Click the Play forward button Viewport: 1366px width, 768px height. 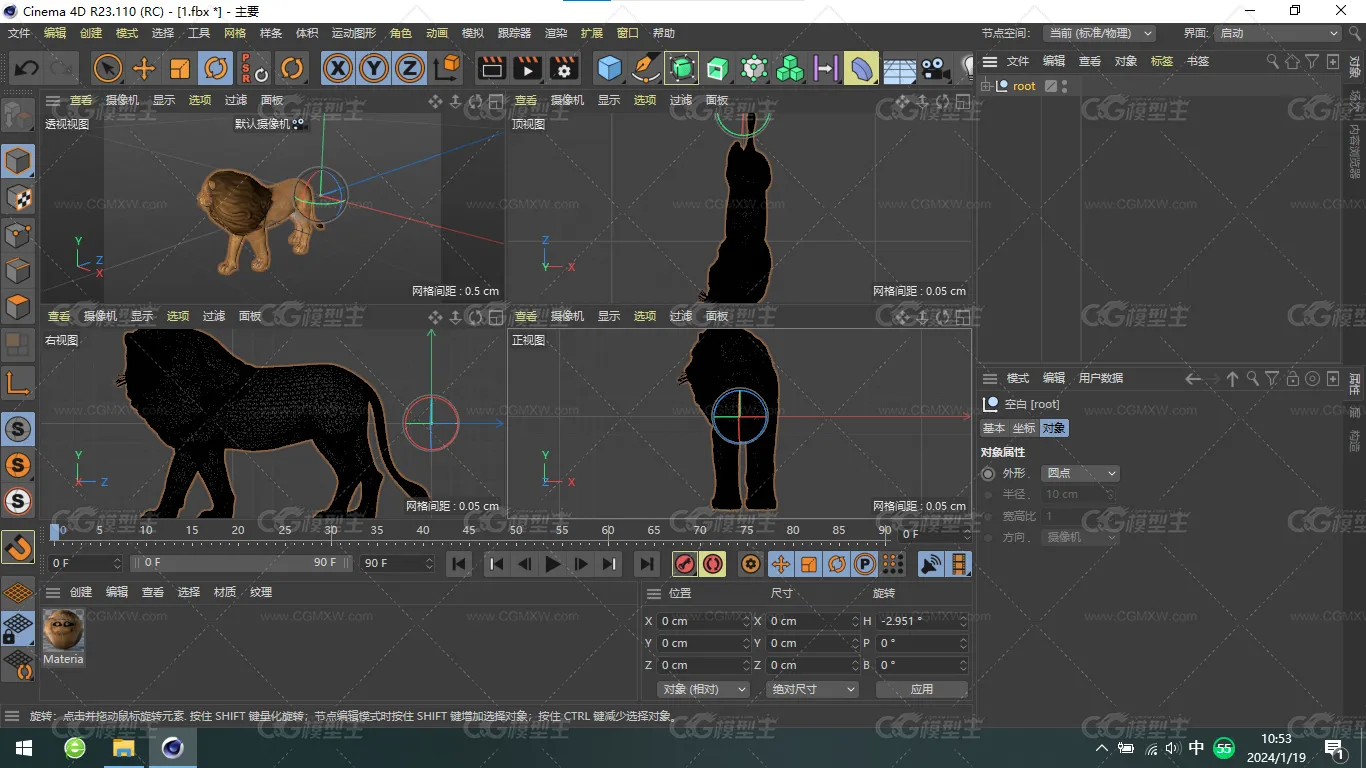click(x=552, y=564)
